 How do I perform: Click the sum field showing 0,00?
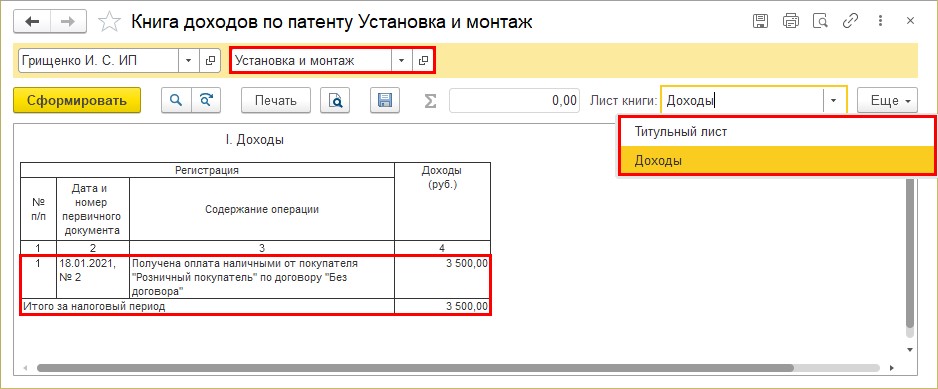point(514,101)
